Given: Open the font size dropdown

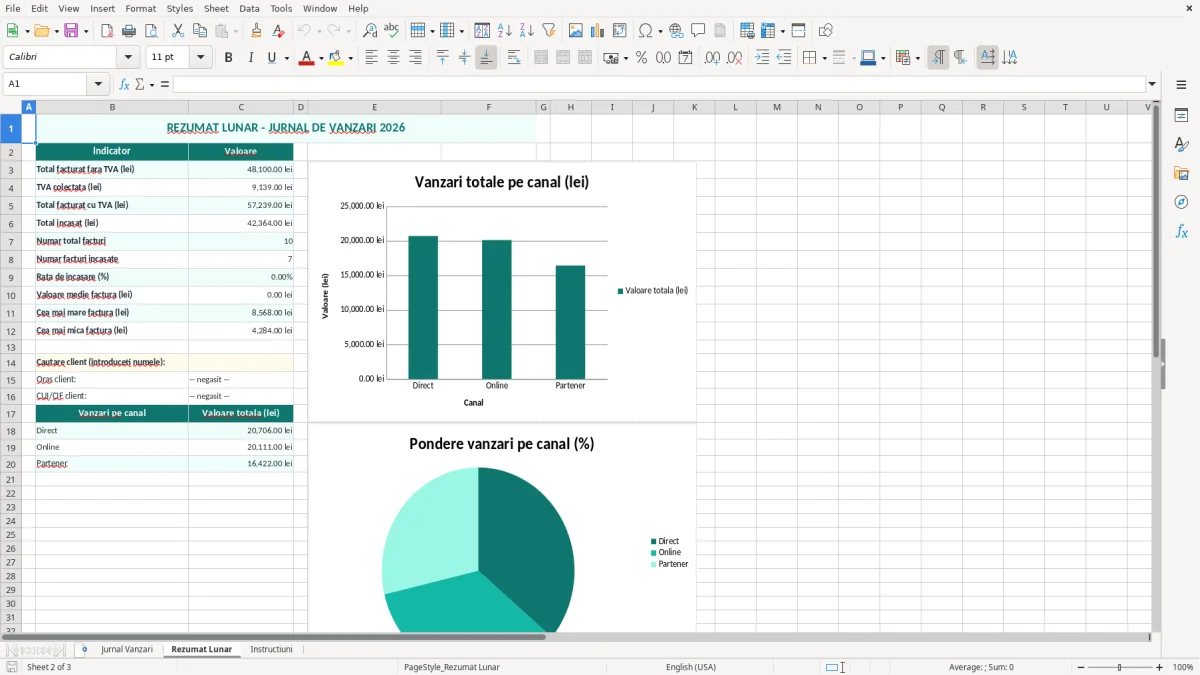Looking at the screenshot, I should tap(201, 58).
